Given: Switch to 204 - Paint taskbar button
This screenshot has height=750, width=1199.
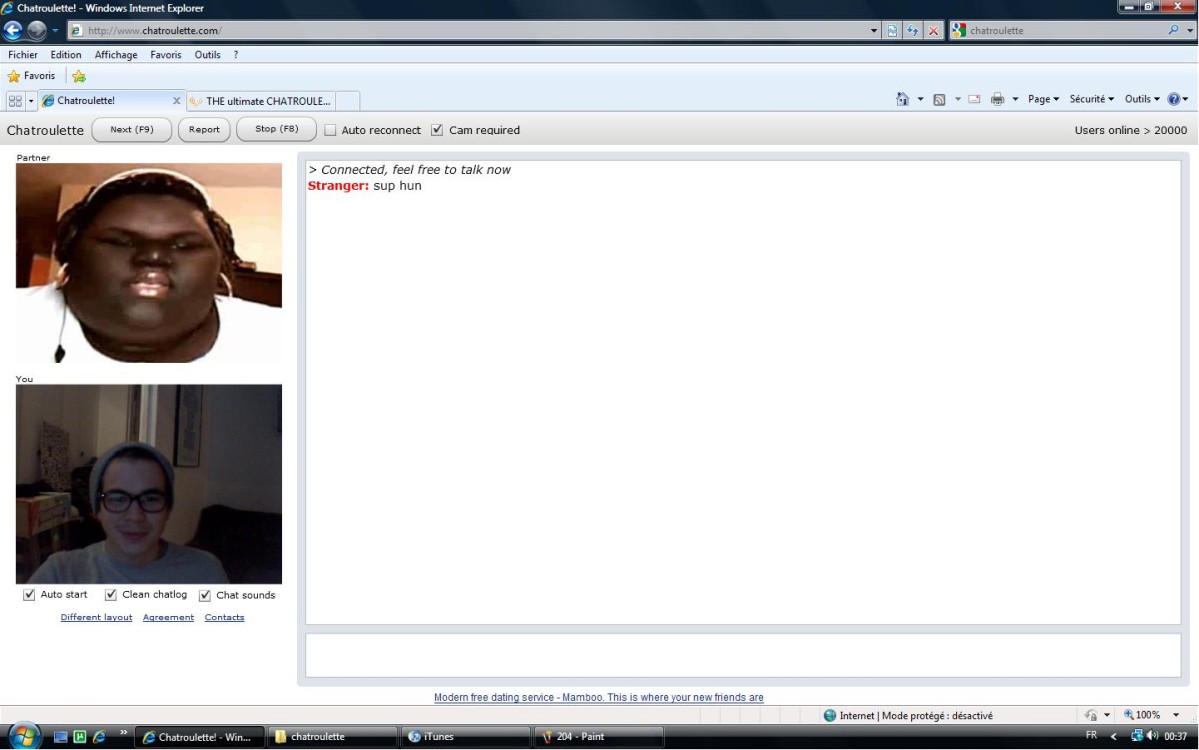Looking at the screenshot, I should point(599,737).
